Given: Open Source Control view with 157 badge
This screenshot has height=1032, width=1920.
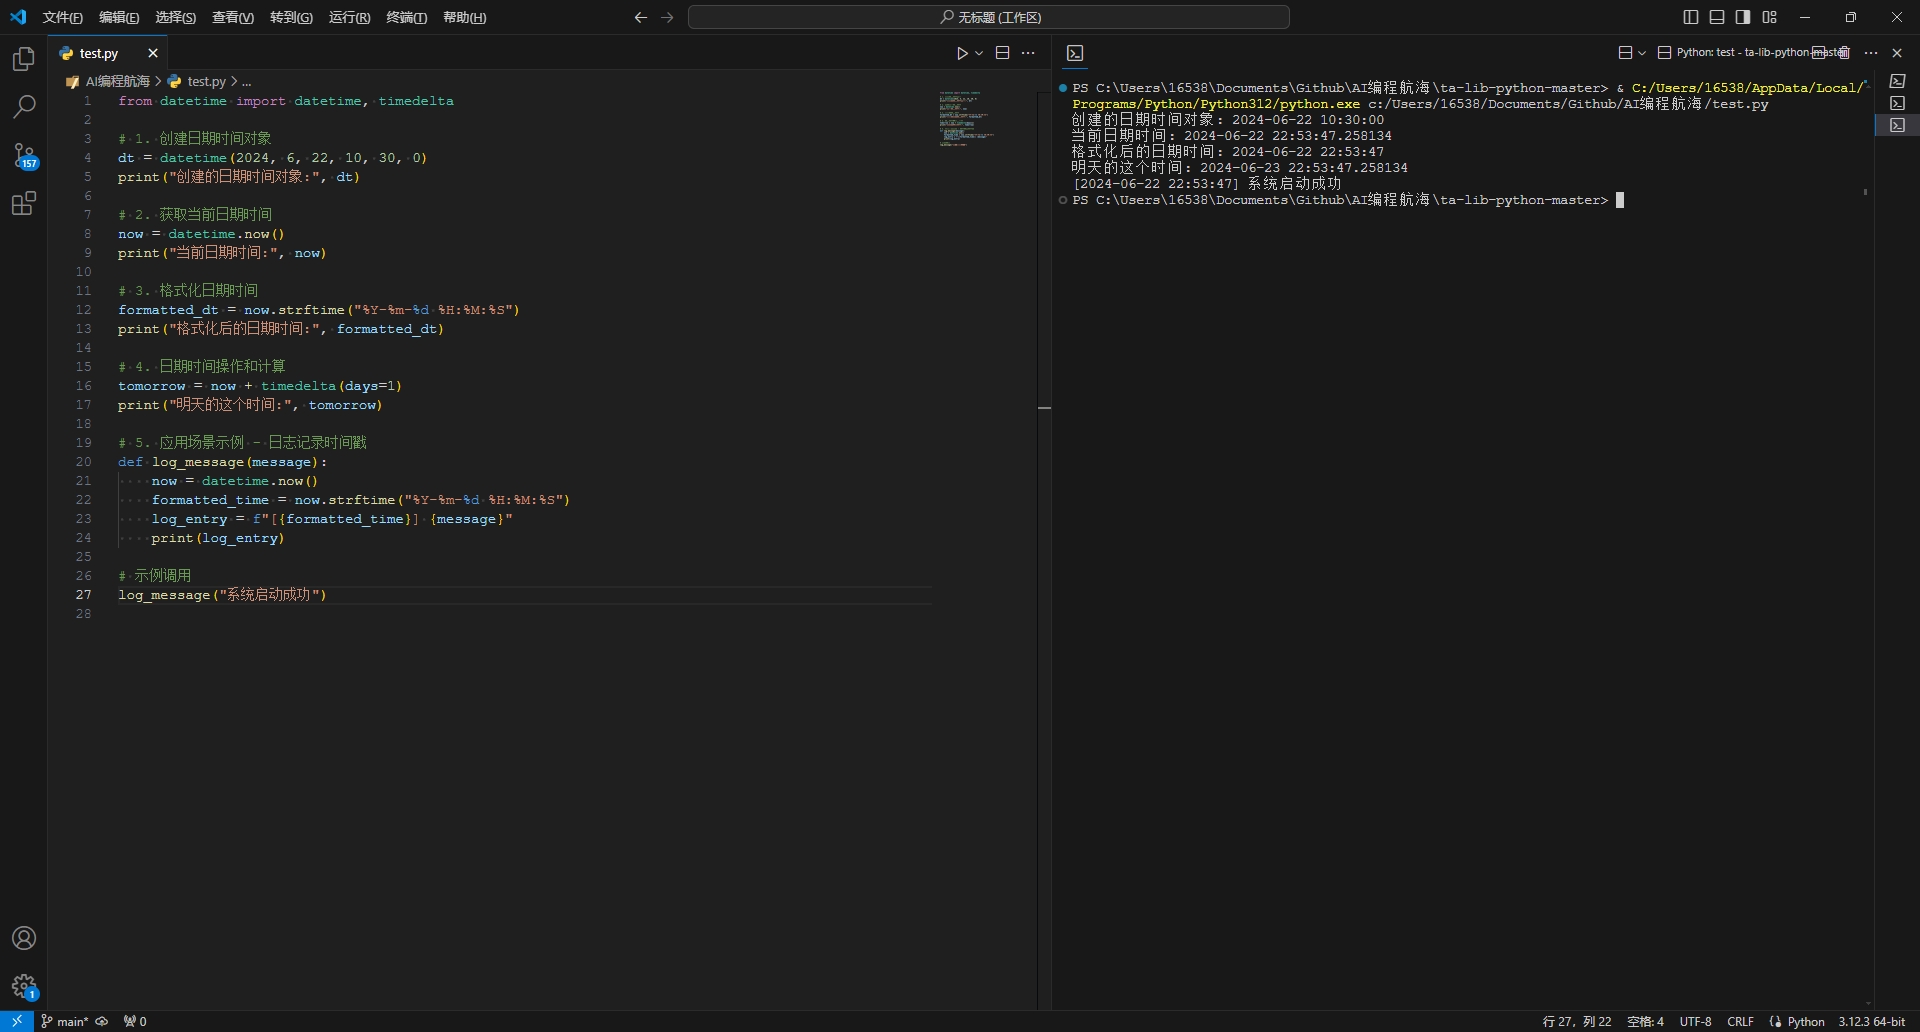Looking at the screenshot, I should tap(24, 155).
